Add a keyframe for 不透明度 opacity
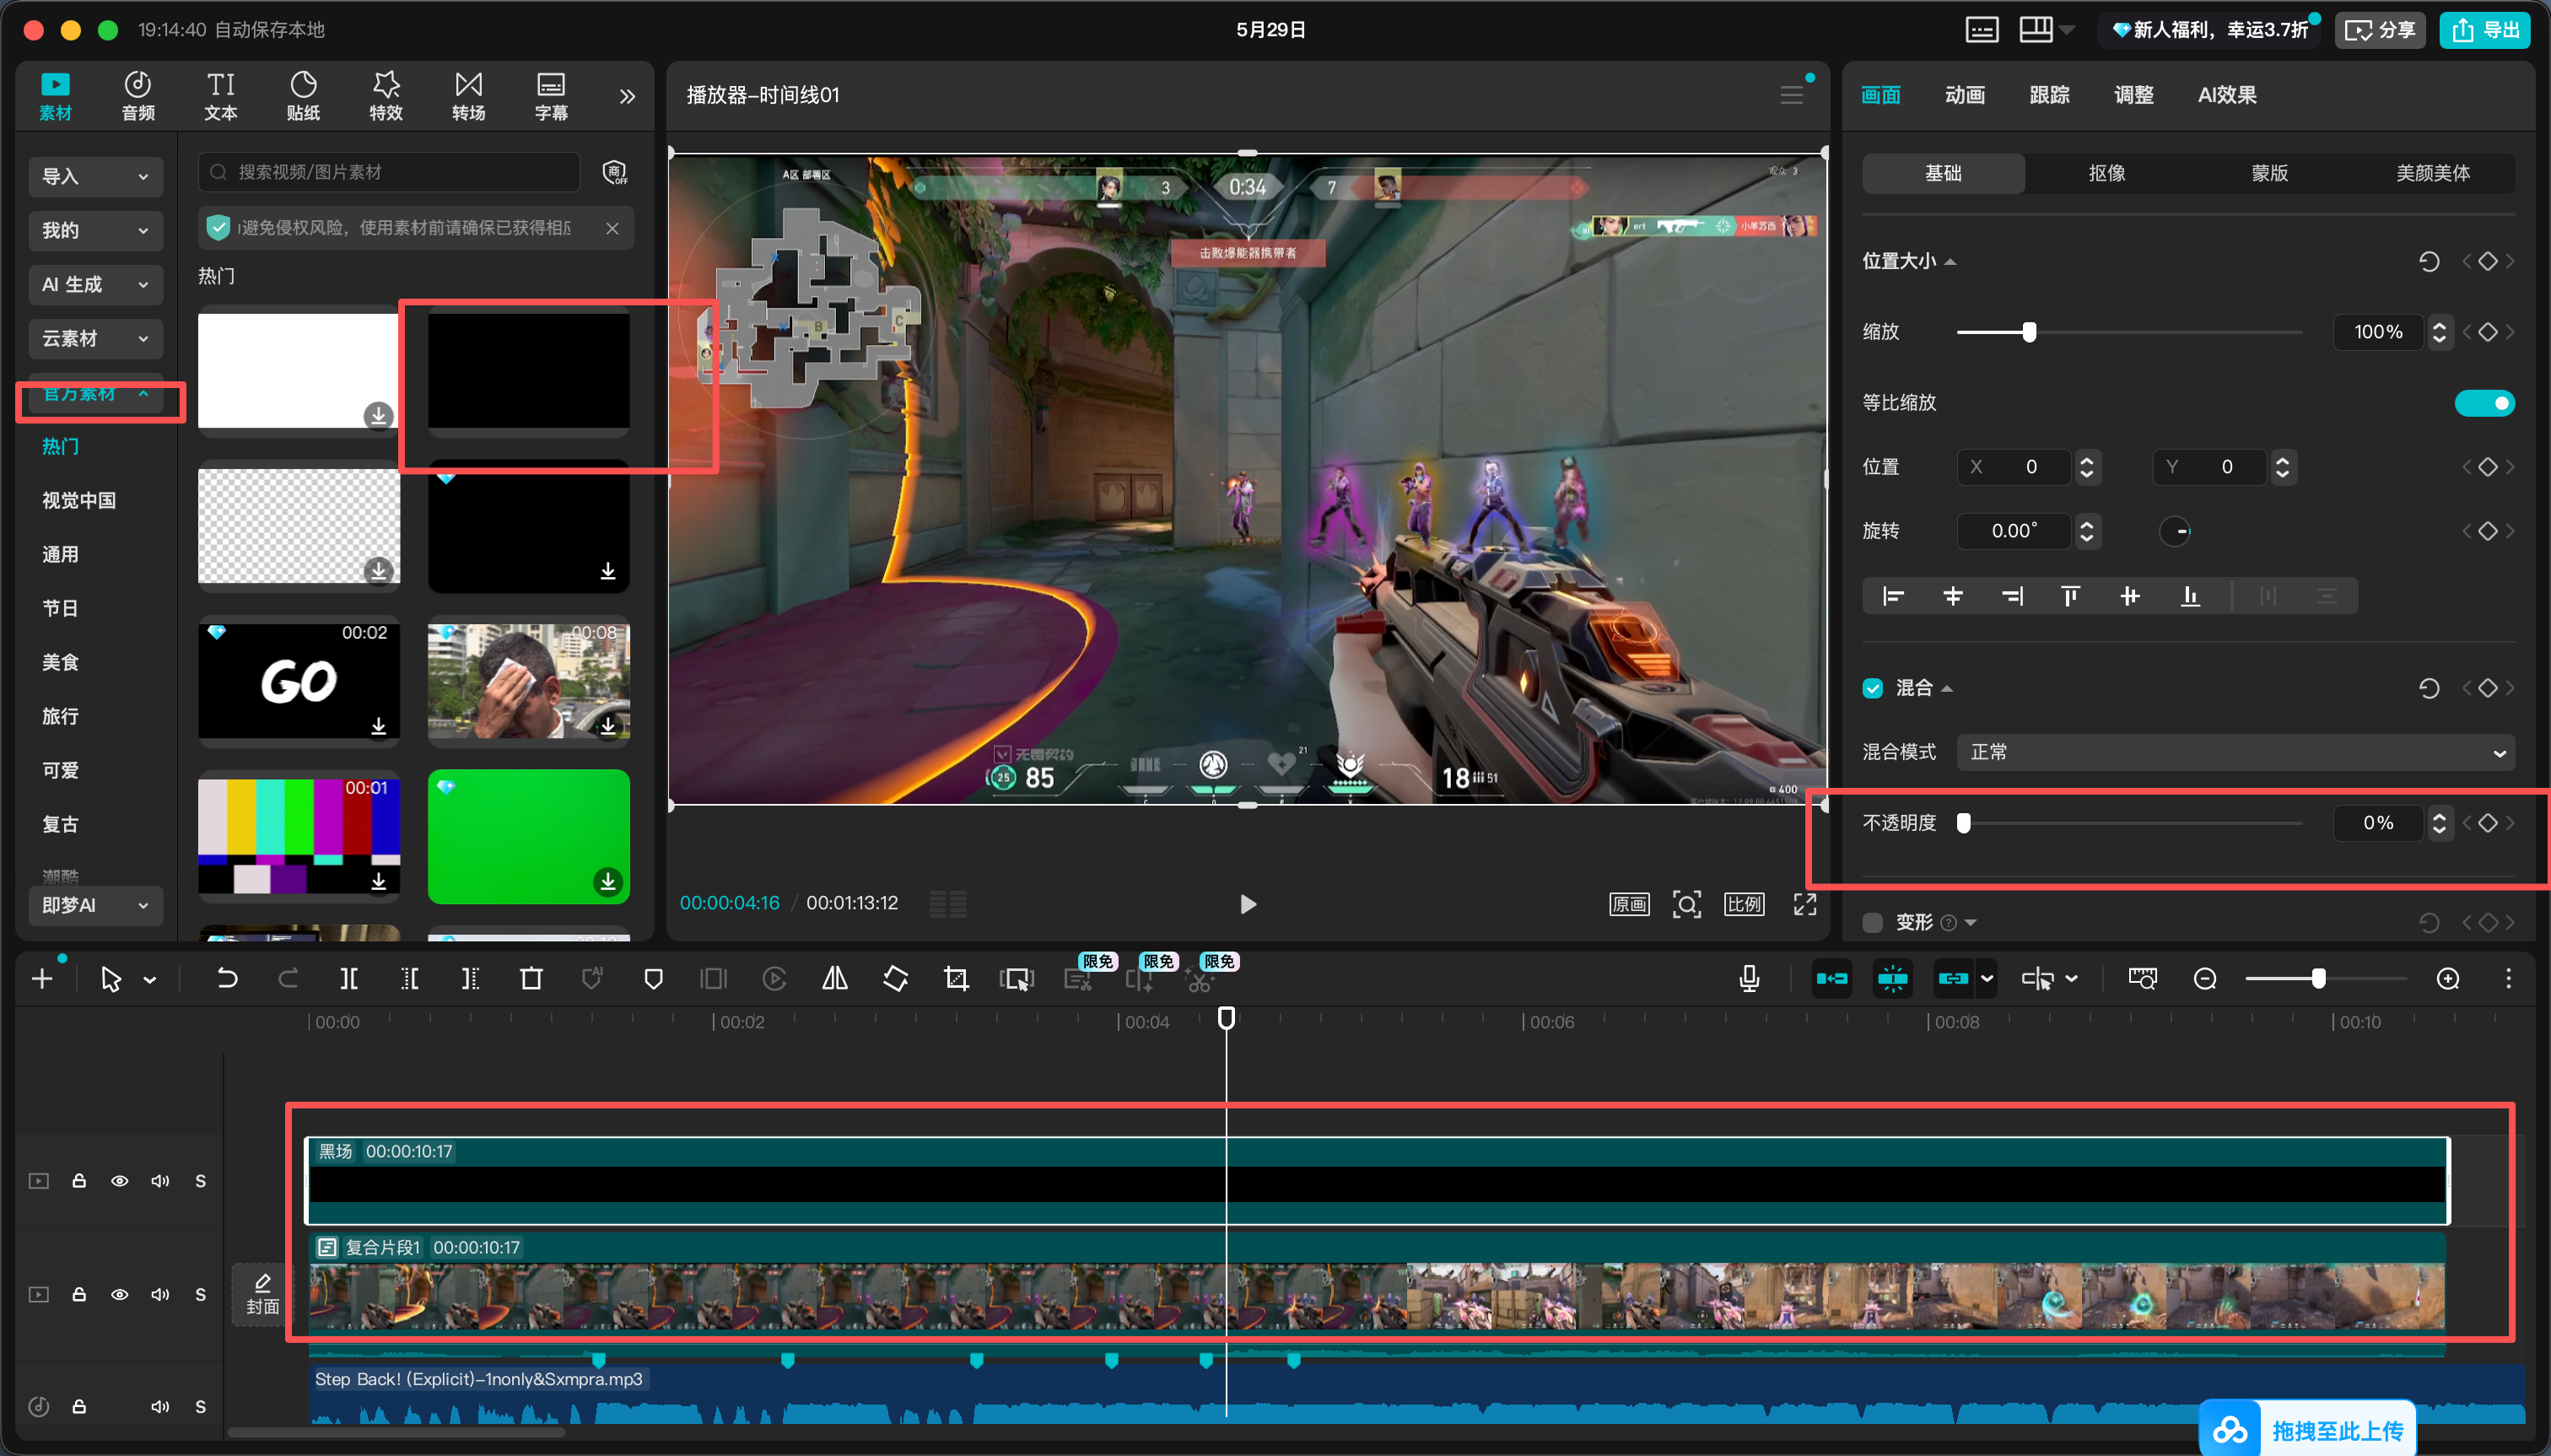The image size is (2551, 1456). coord(2488,823)
